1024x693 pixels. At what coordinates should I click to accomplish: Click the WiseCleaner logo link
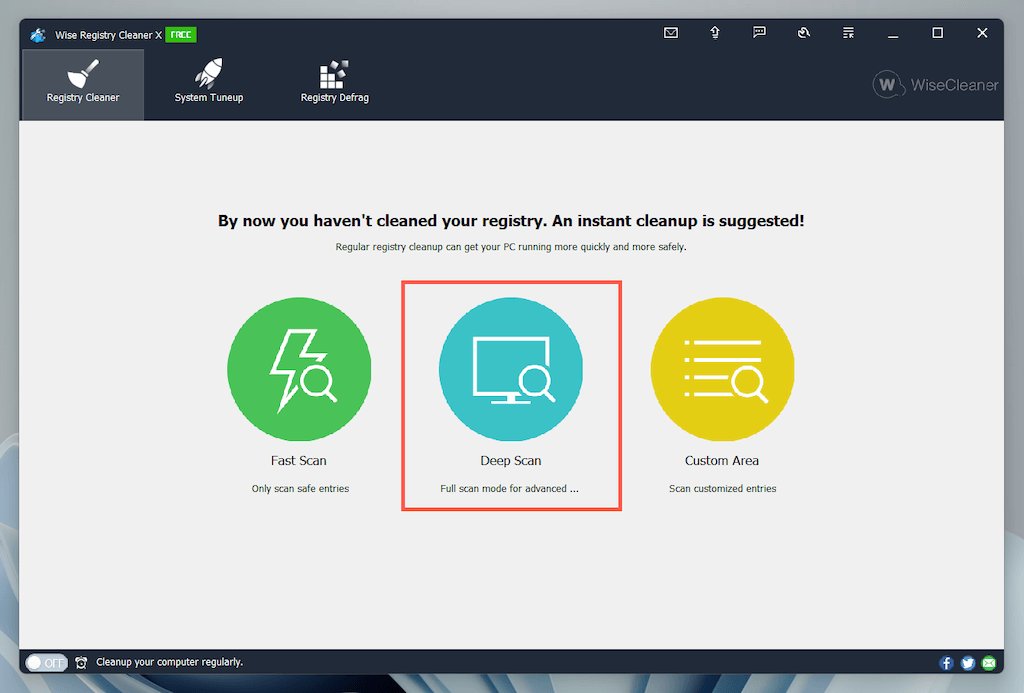[x=935, y=85]
